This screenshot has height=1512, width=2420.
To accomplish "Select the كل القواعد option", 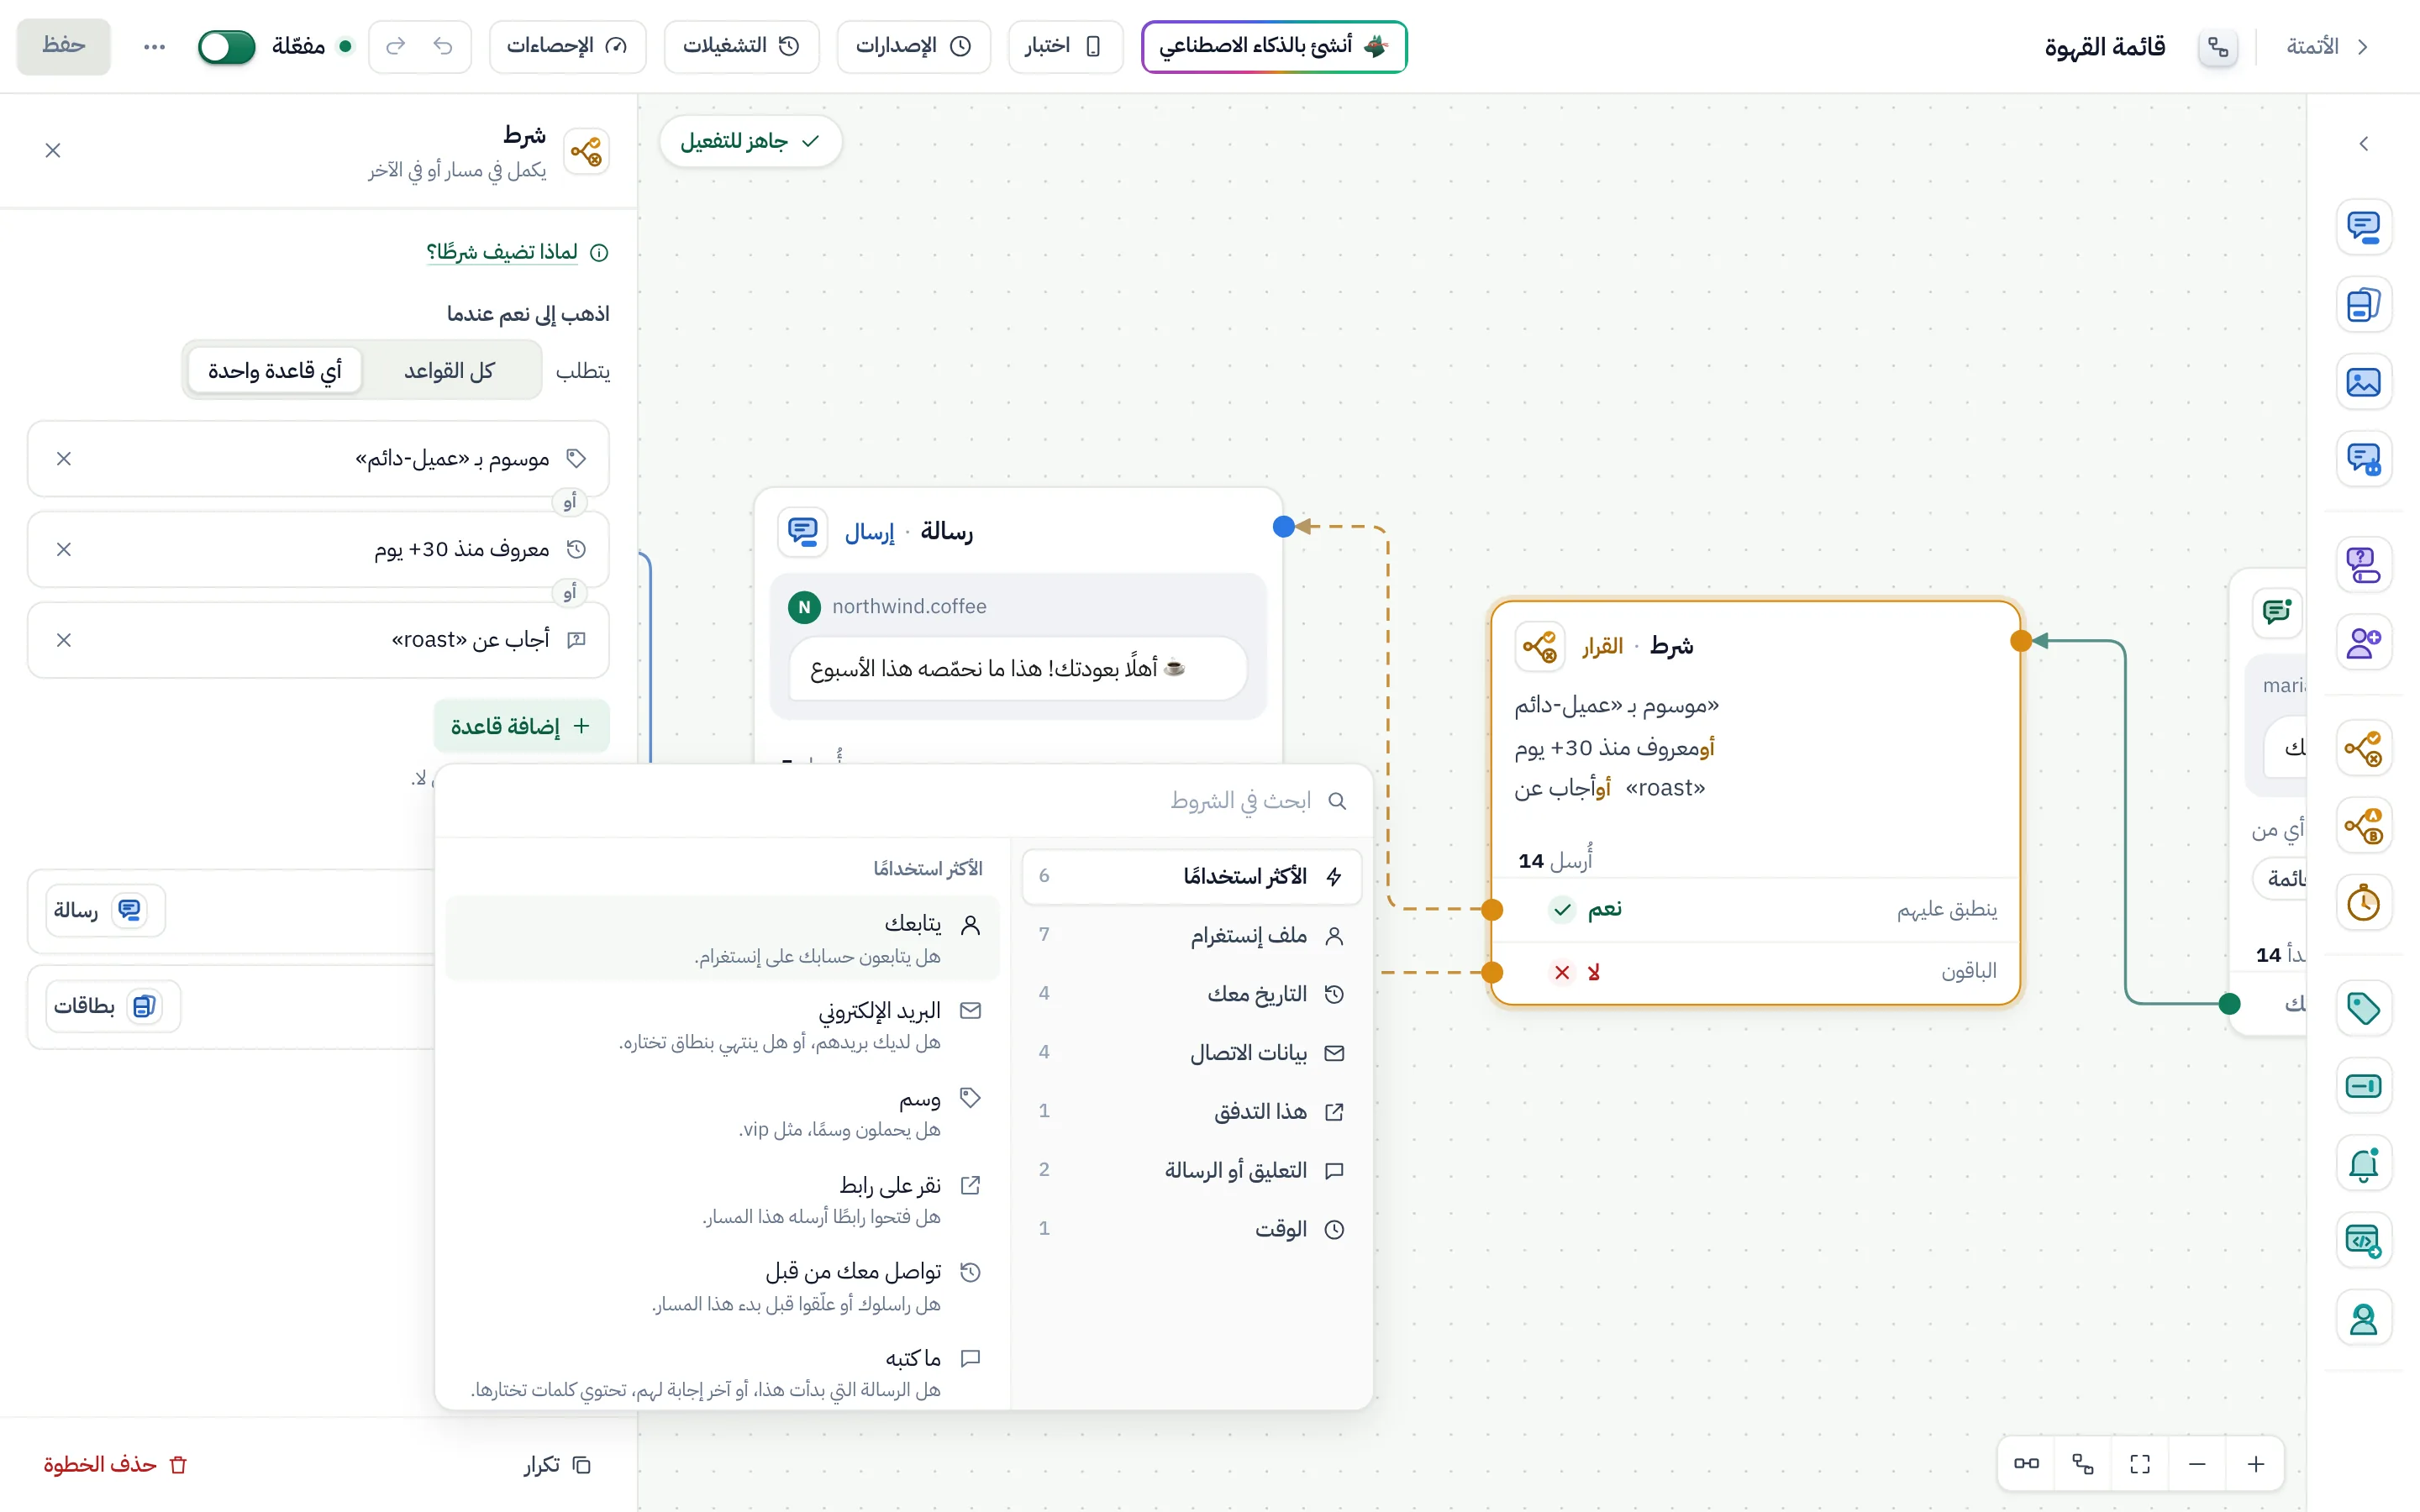I will tap(449, 371).
